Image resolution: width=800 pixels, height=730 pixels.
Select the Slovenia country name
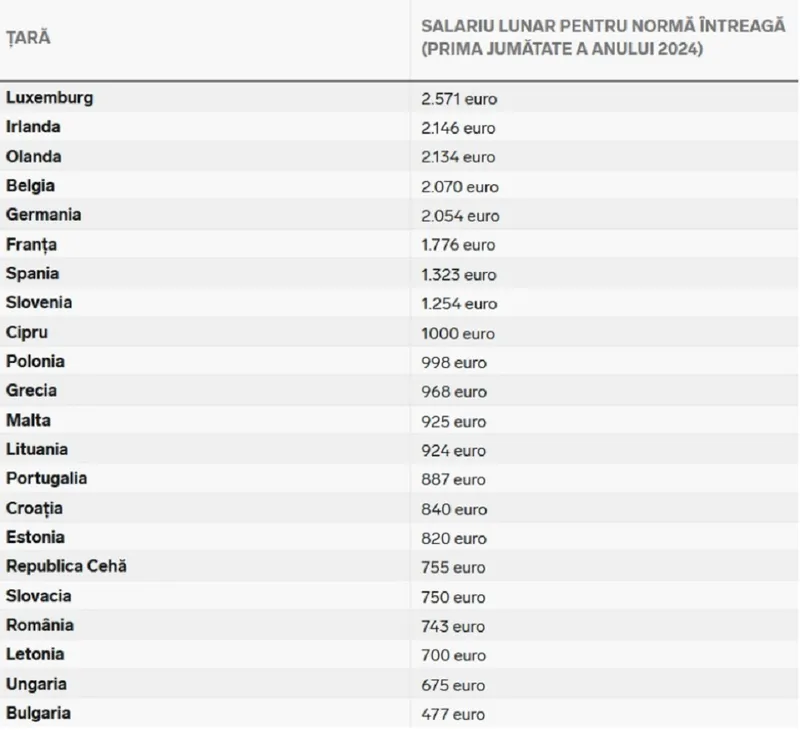click(39, 303)
